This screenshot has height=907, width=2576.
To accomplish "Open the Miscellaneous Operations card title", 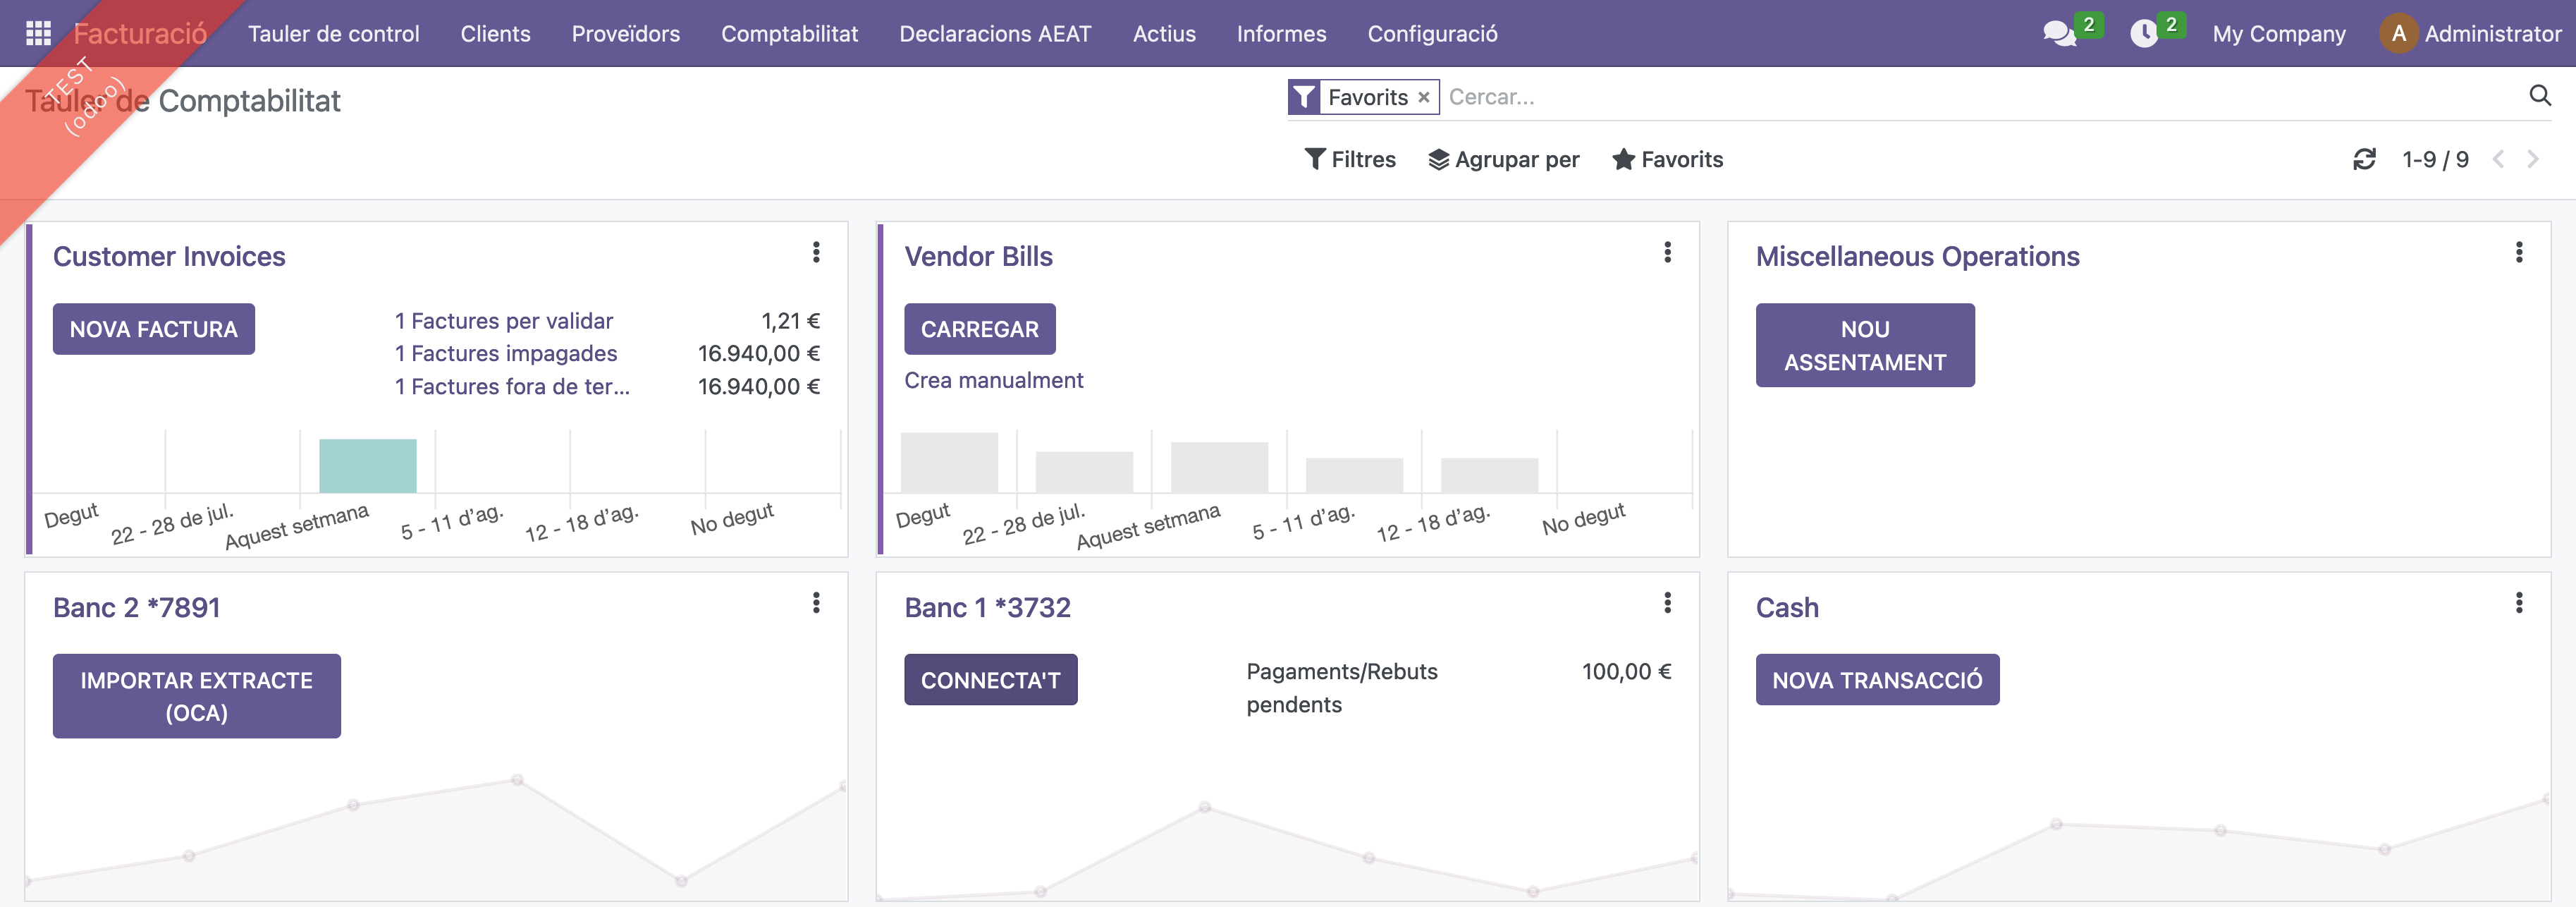I will 1917,256.
